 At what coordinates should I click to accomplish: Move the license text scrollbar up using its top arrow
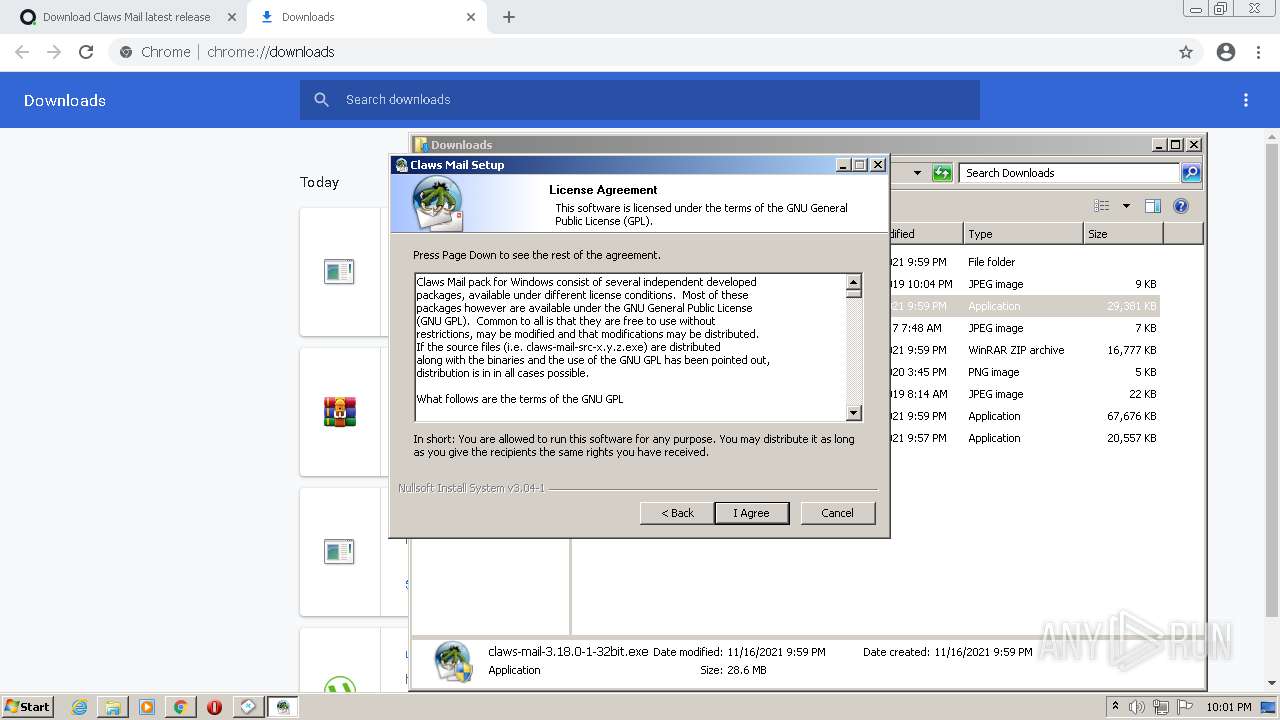(x=853, y=282)
